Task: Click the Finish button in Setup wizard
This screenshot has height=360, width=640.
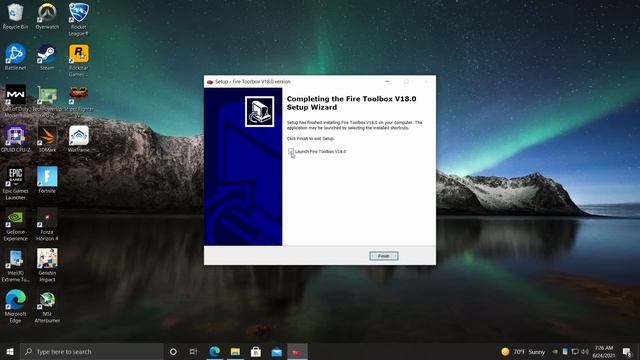Action: click(384, 256)
